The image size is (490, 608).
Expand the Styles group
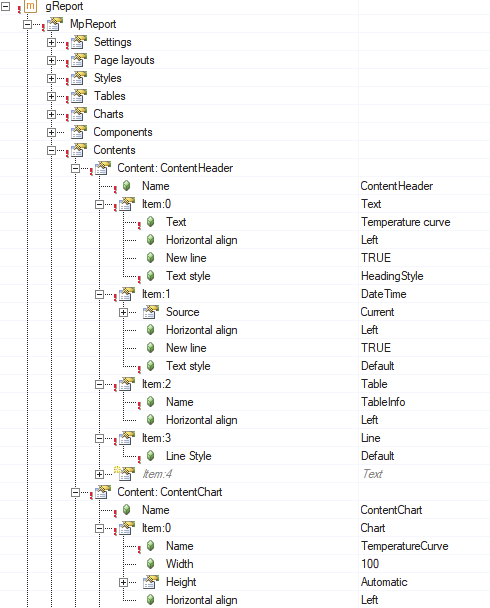point(51,78)
